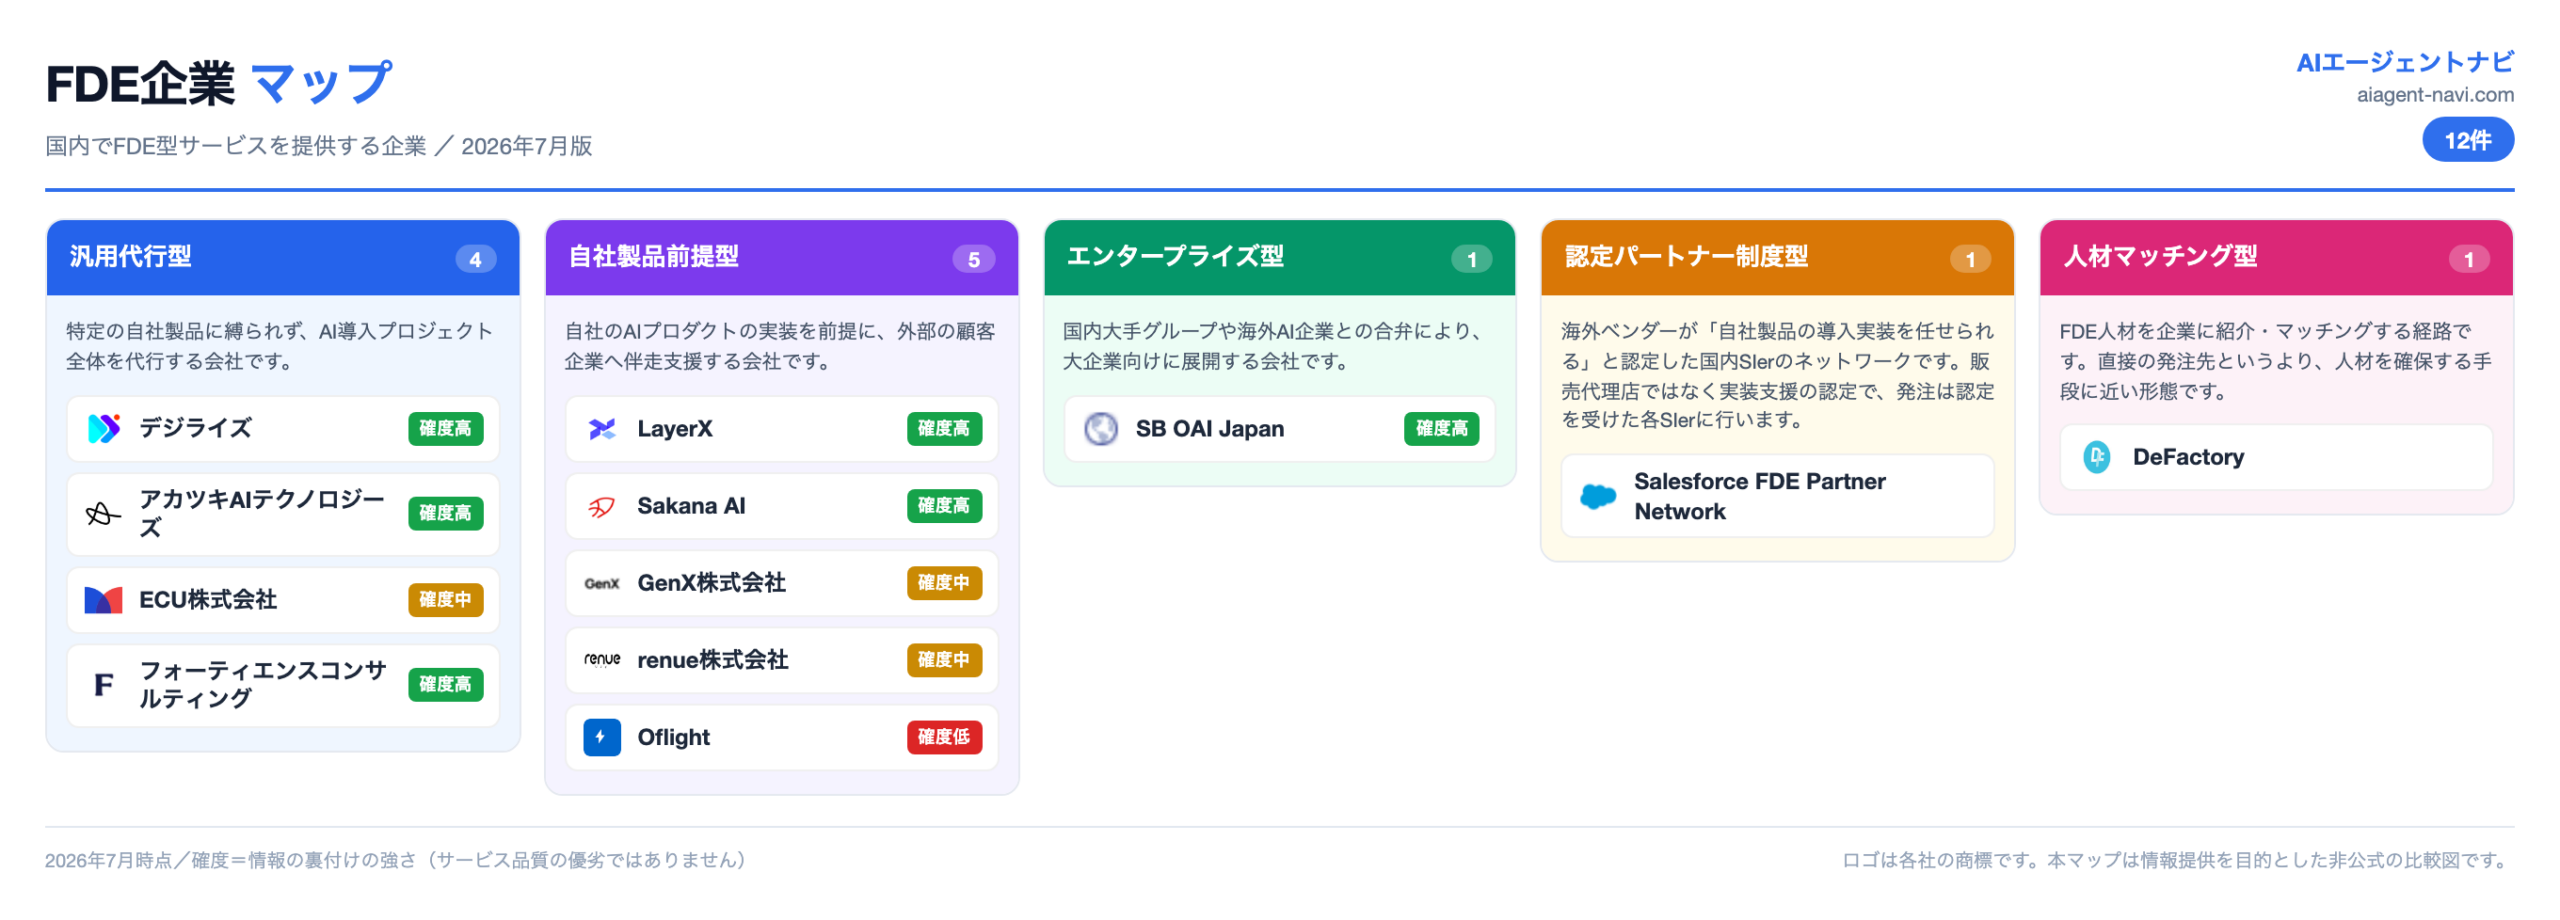Click the DeFactory logo icon
The width and height of the screenshot is (2560, 920).
2095,457
